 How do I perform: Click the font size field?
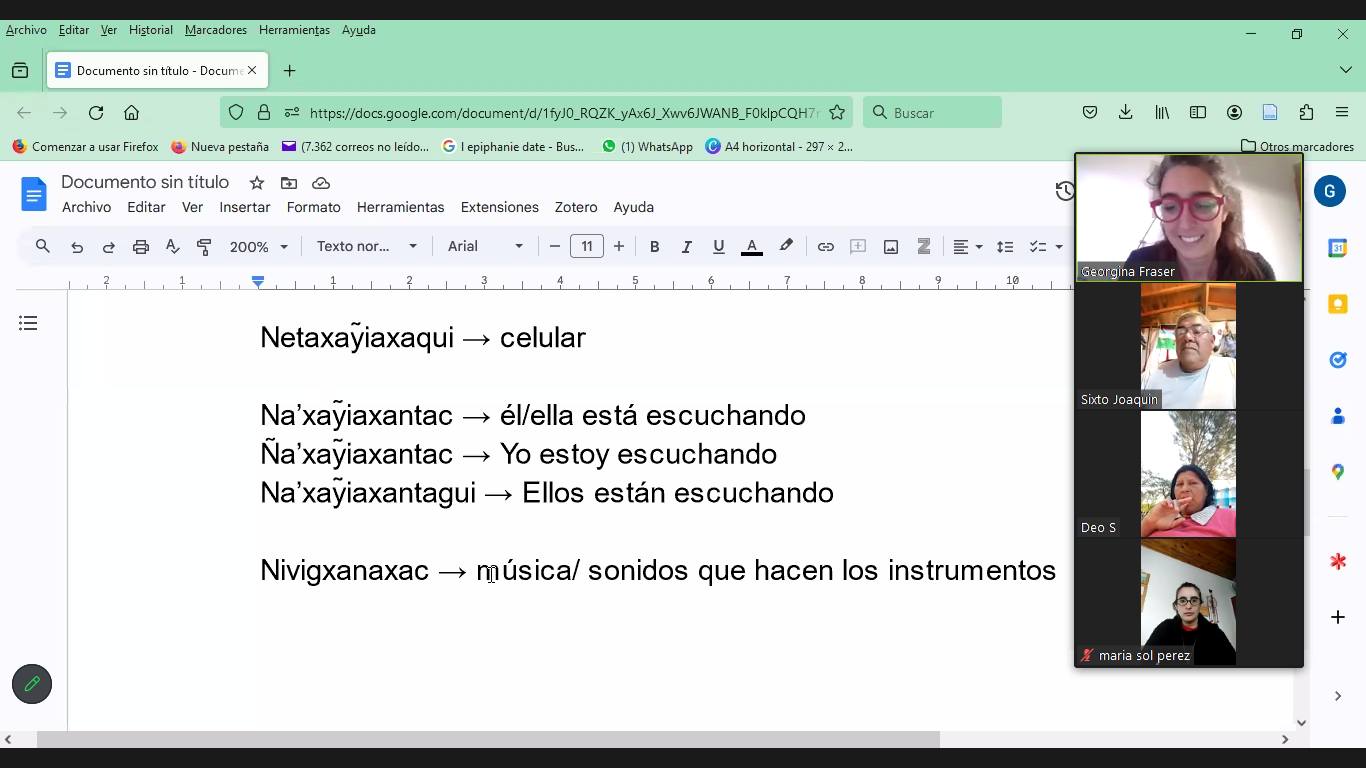[587, 247]
